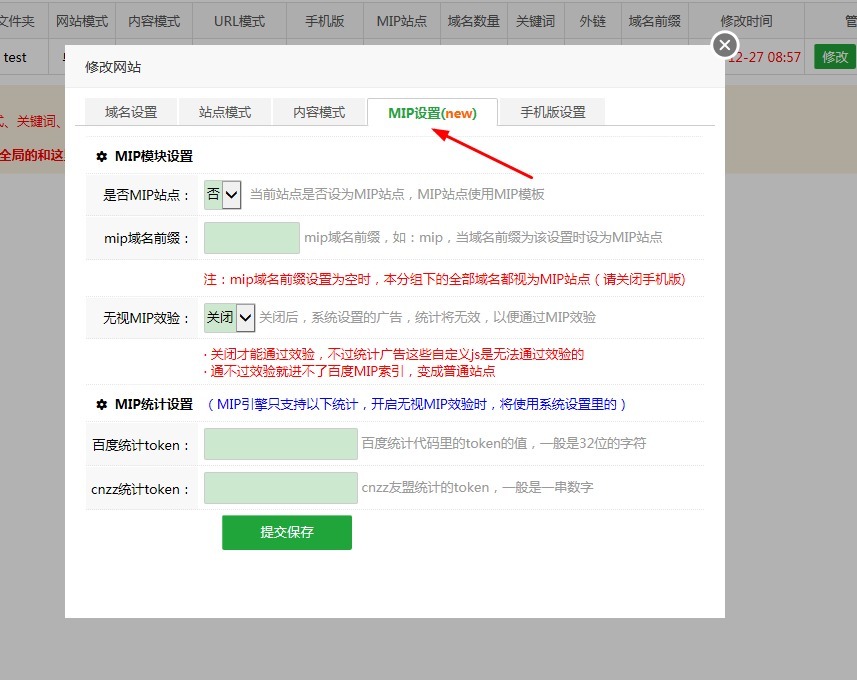Switch to the 站点模式 tab

click(x=224, y=112)
